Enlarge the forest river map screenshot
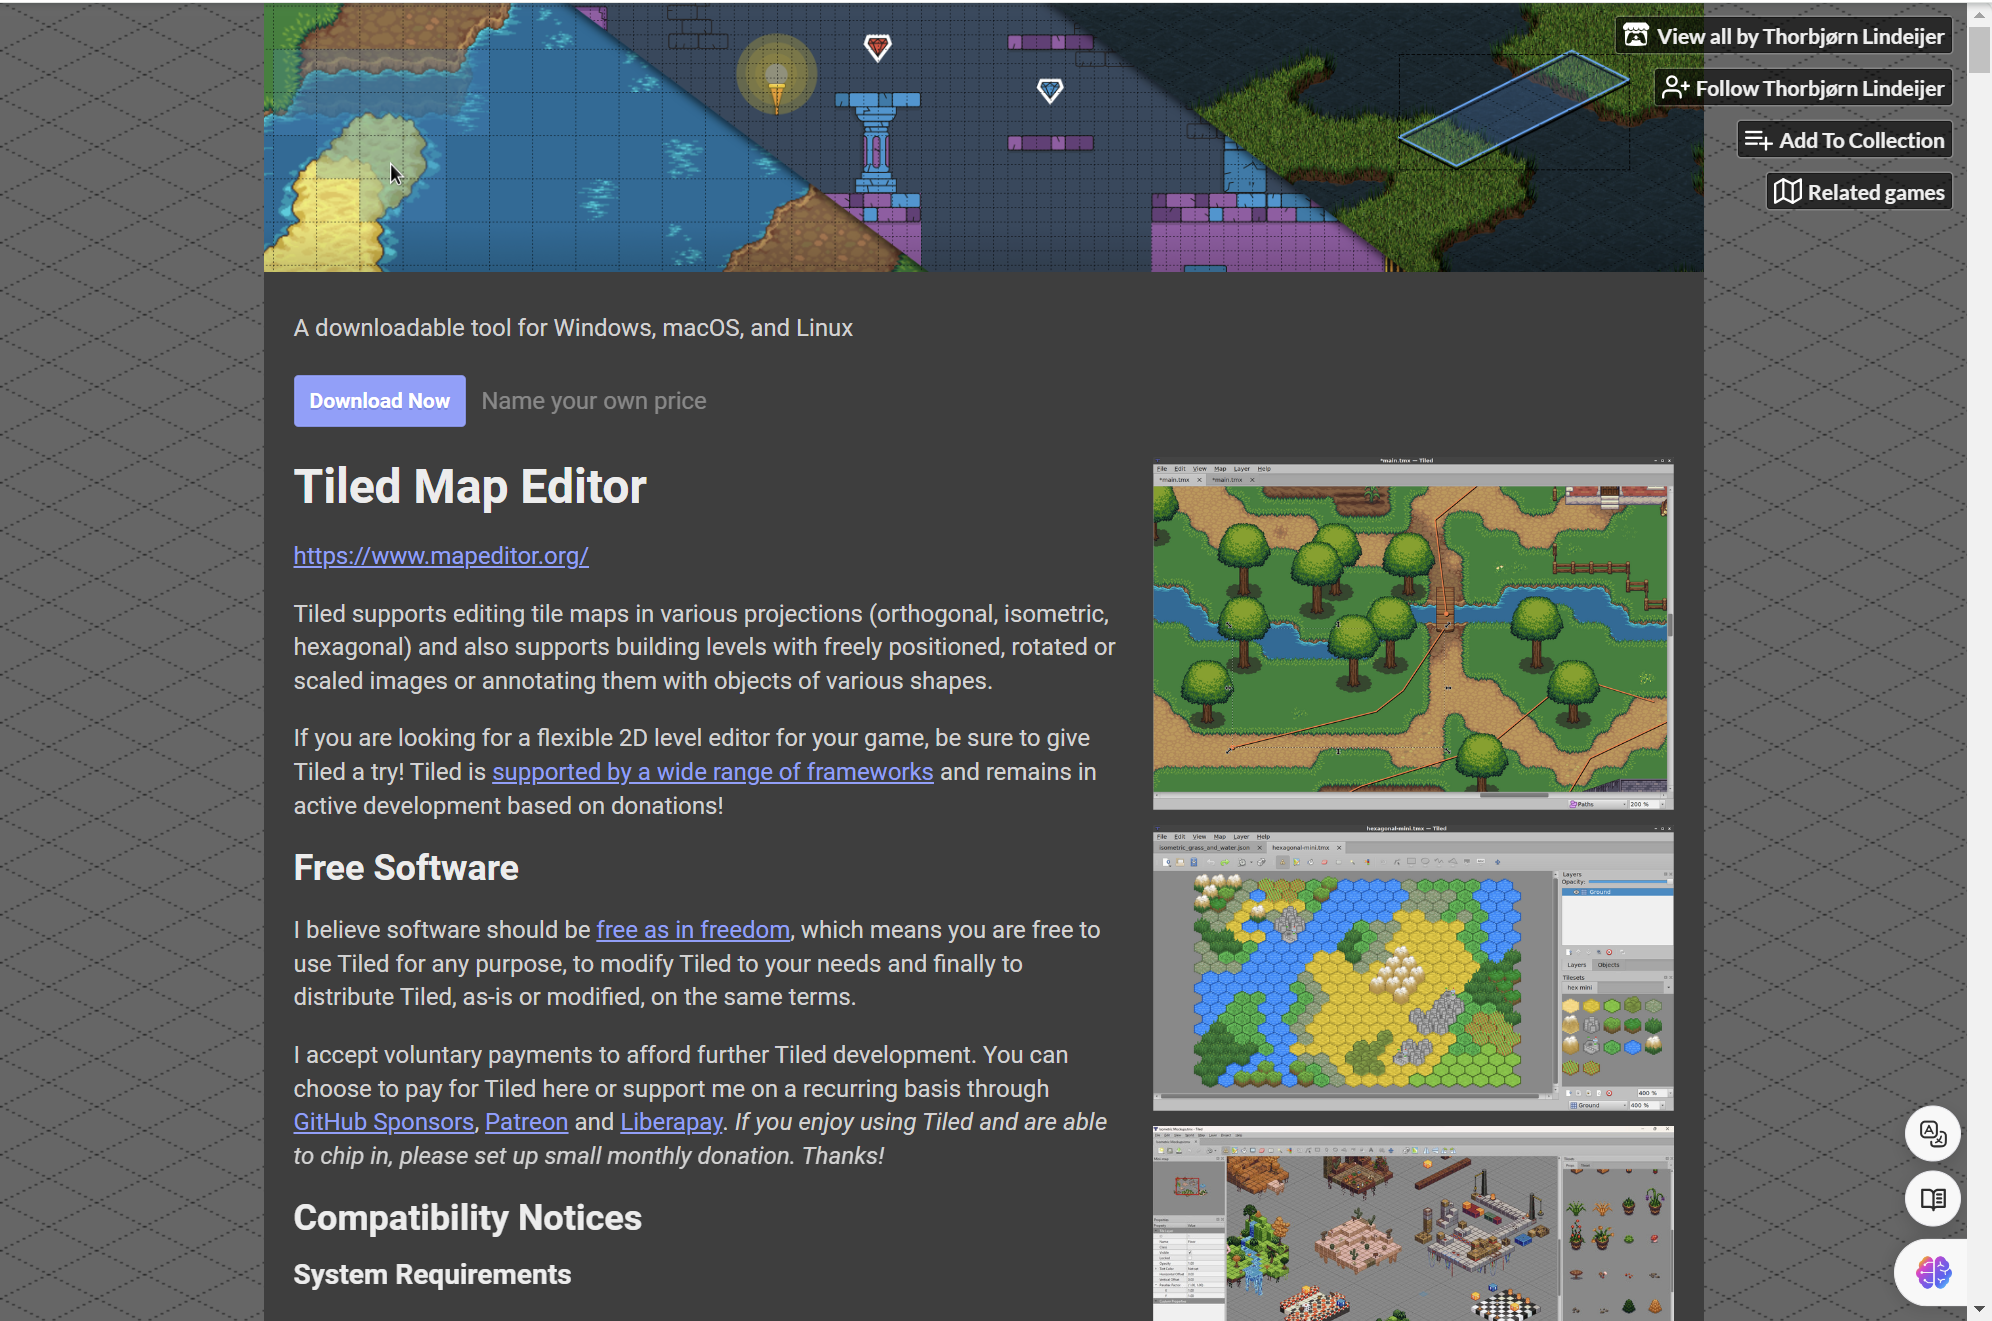 1412,634
